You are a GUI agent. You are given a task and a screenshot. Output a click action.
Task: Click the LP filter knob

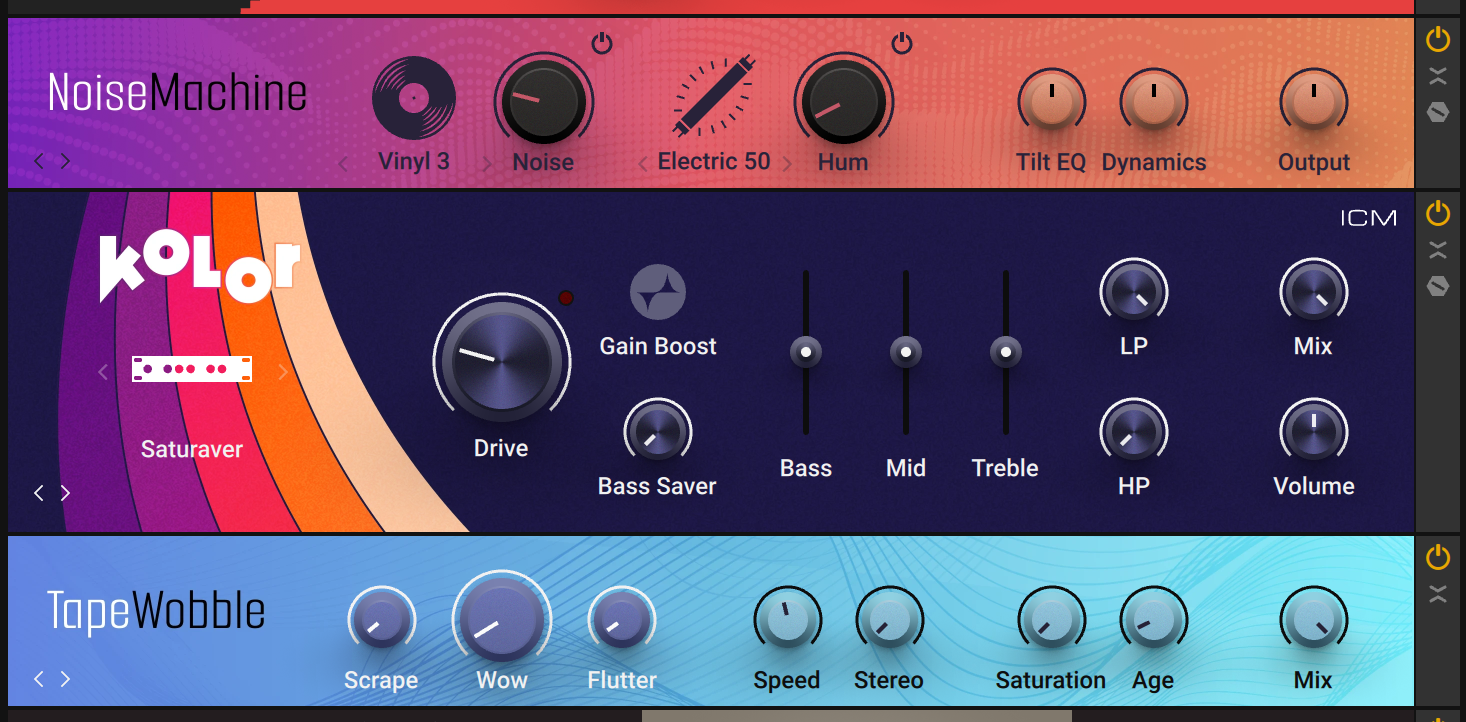[1133, 293]
